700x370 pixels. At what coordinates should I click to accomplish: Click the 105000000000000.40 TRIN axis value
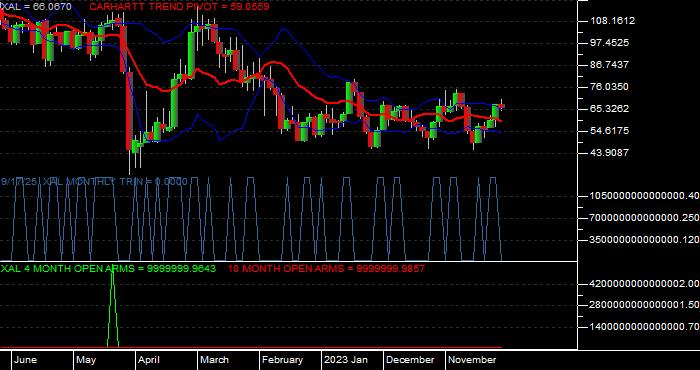pos(644,196)
